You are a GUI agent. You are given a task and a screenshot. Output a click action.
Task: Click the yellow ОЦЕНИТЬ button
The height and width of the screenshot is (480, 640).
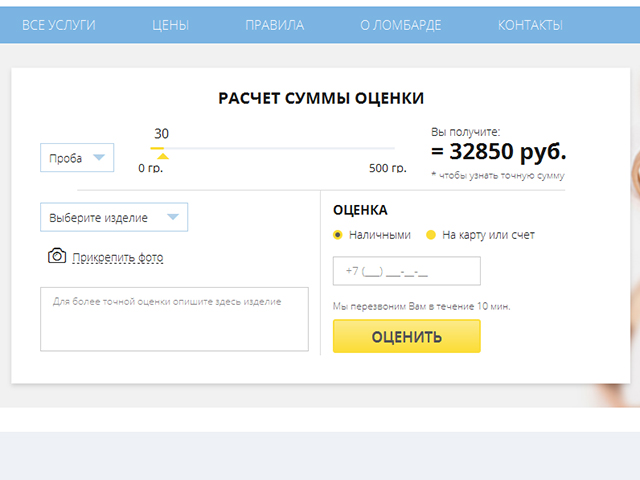(x=407, y=336)
